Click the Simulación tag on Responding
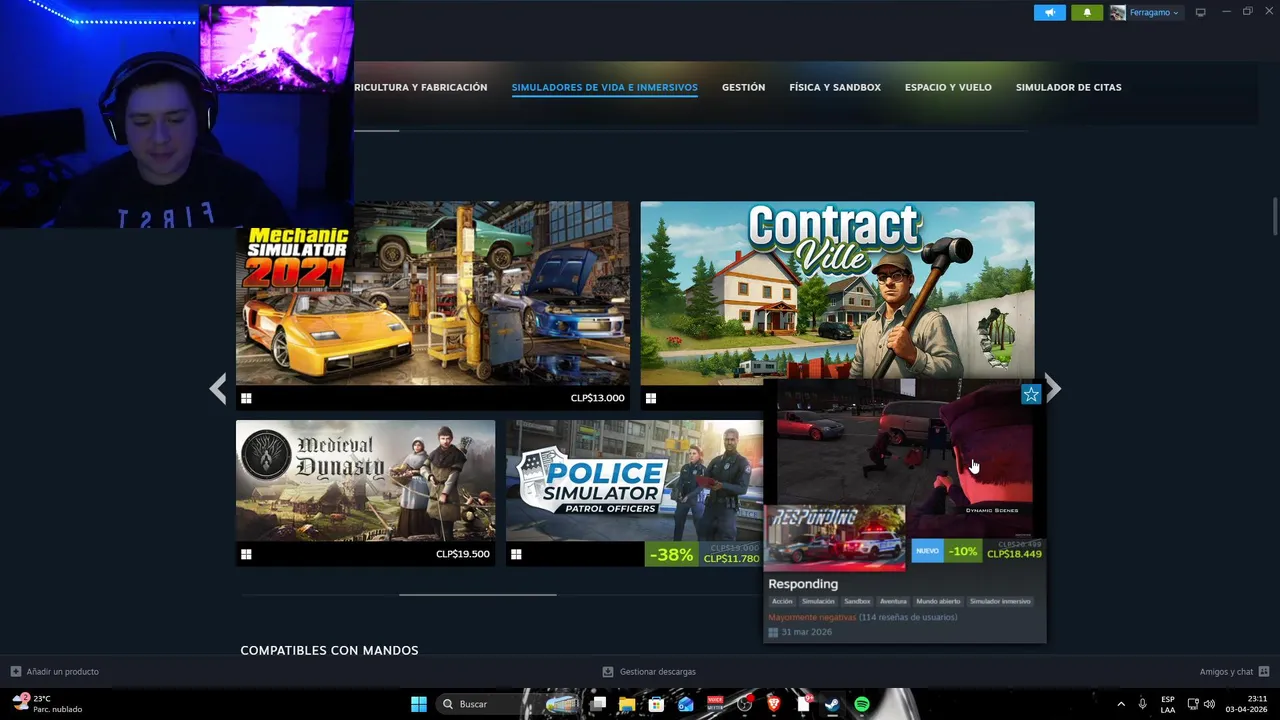Image resolution: width=1280 pixels, height=720 pixels. 818,601
